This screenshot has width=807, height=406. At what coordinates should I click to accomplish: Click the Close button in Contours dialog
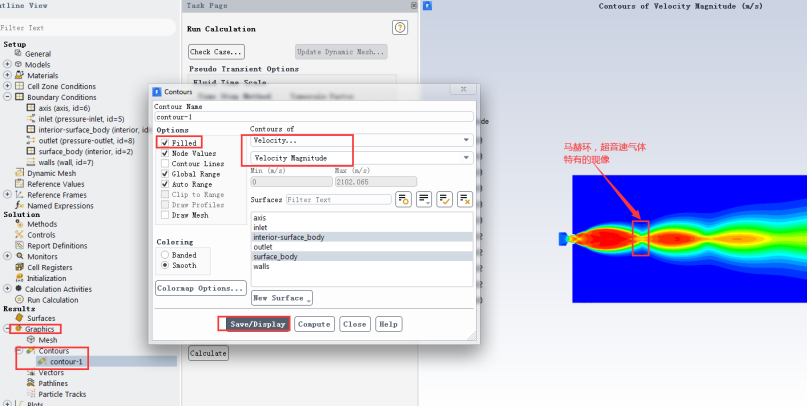click(355, 324)
